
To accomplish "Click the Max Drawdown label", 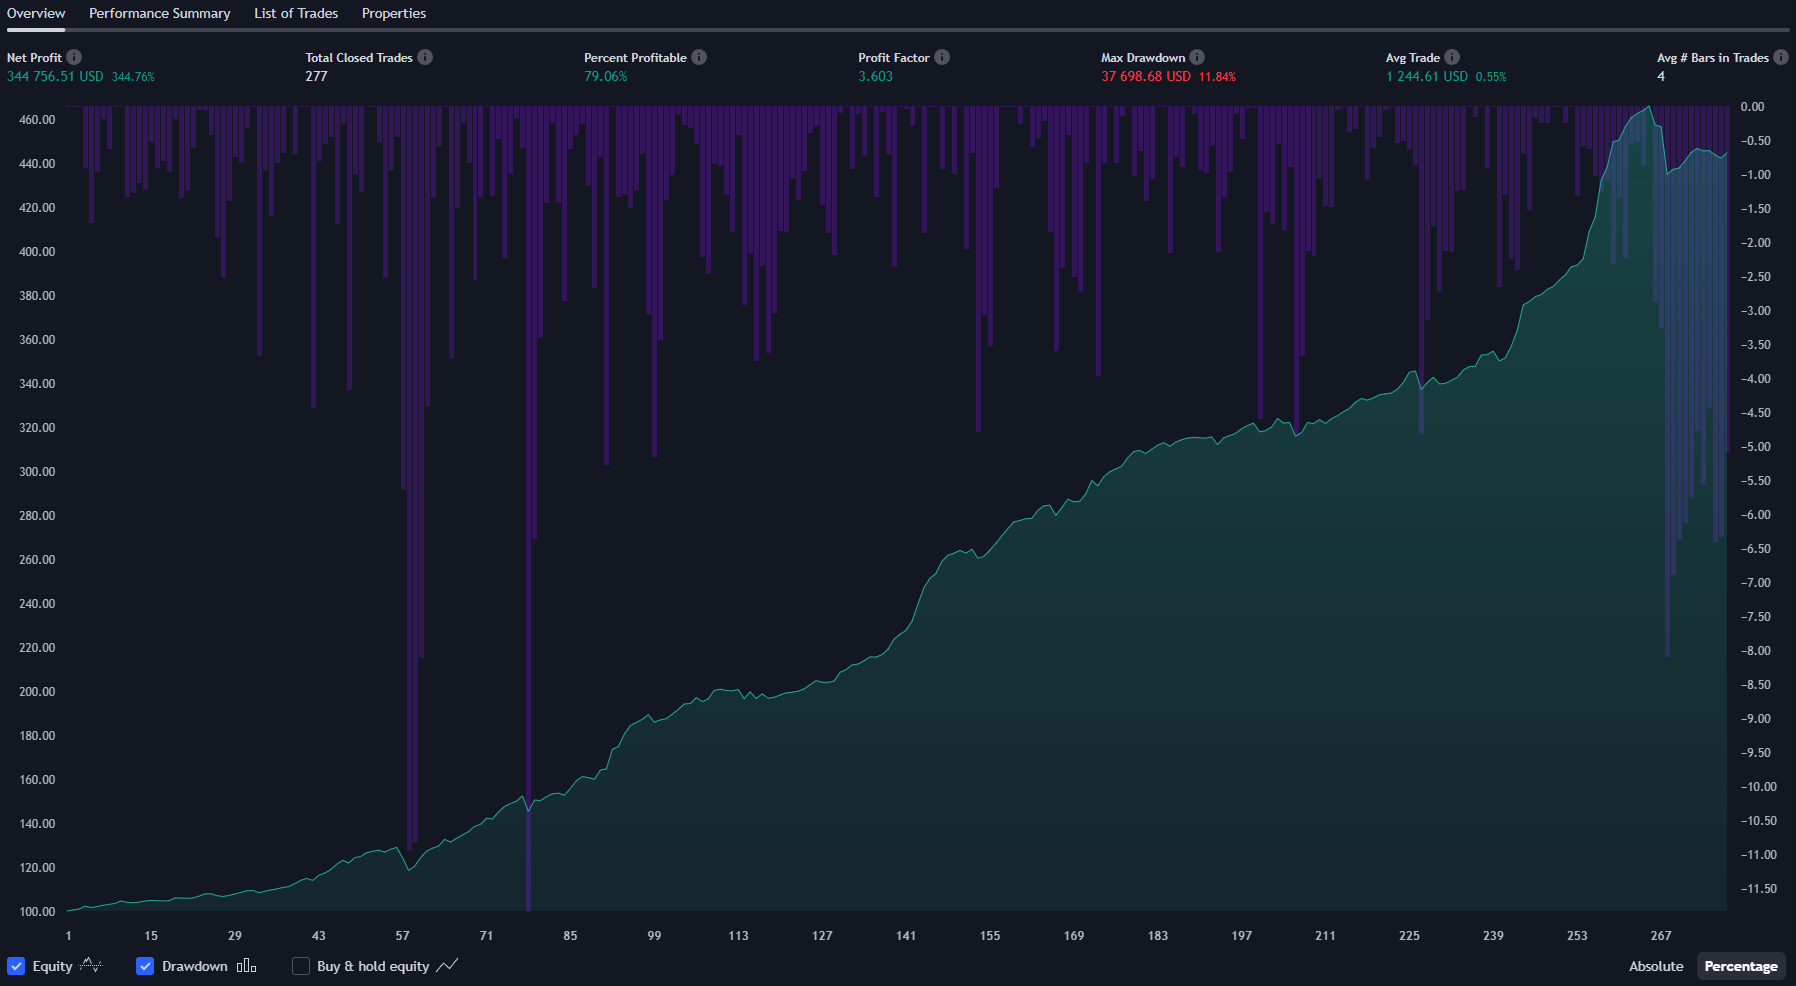I will pyautogui.click(x=1143, y=58).
